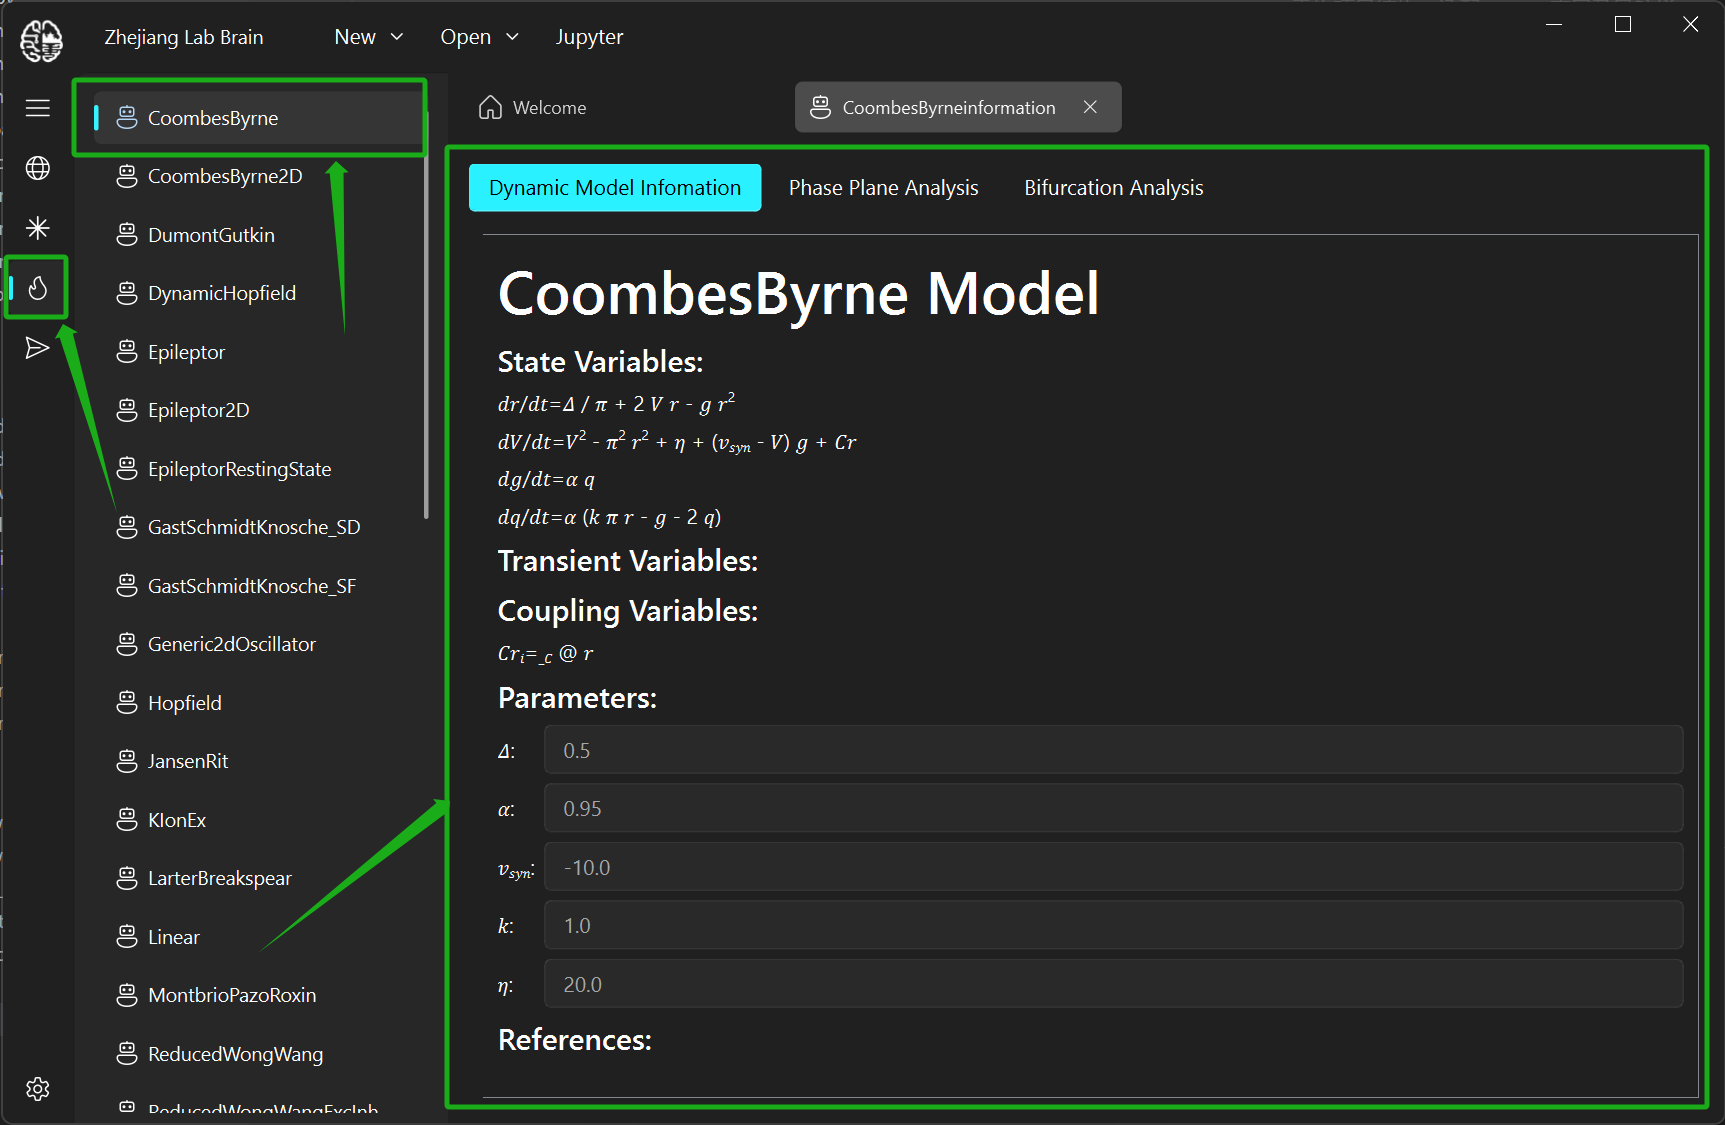Click the robot icon beside Generic2dOscillator

point(127,644)
